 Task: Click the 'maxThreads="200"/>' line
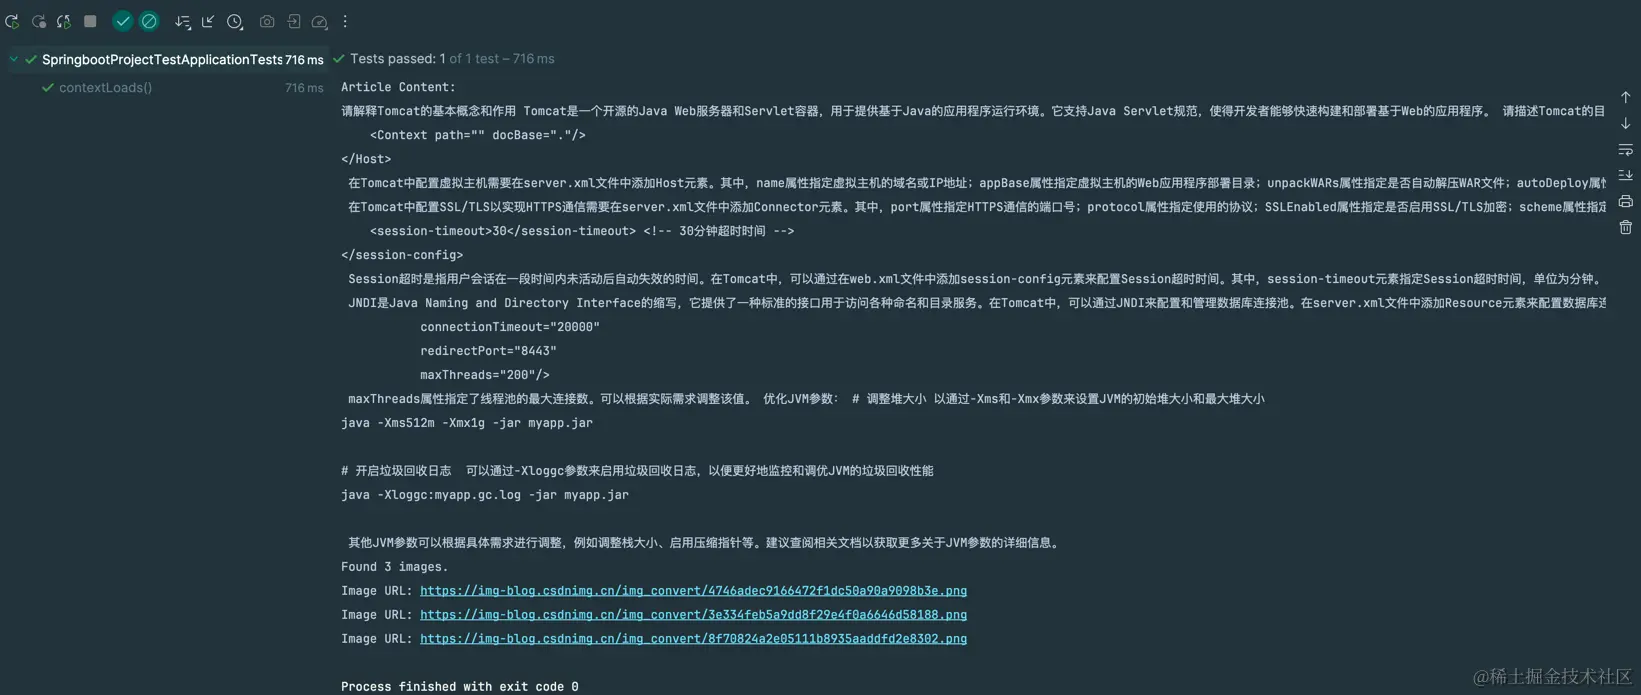pos(485,375)
